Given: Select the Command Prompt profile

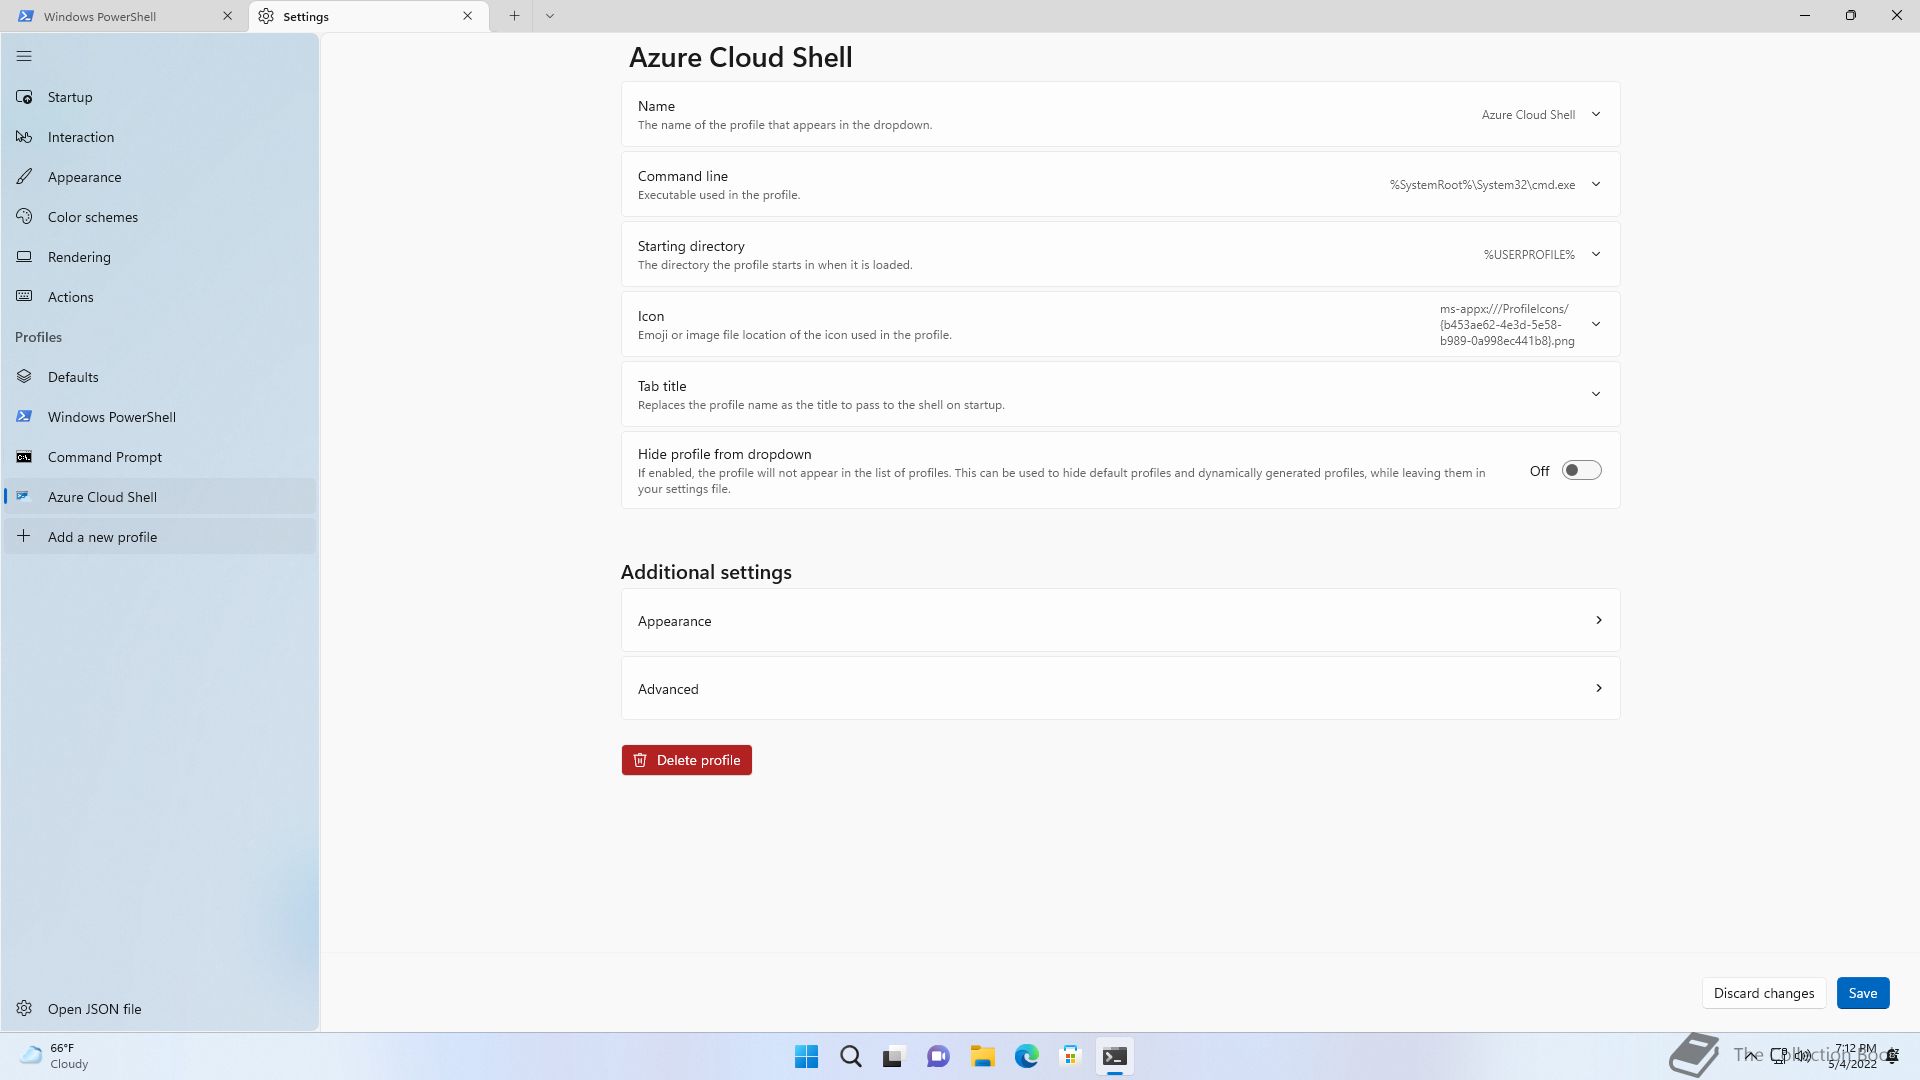Looking at the screenshot, I should (x=160, y=457).
